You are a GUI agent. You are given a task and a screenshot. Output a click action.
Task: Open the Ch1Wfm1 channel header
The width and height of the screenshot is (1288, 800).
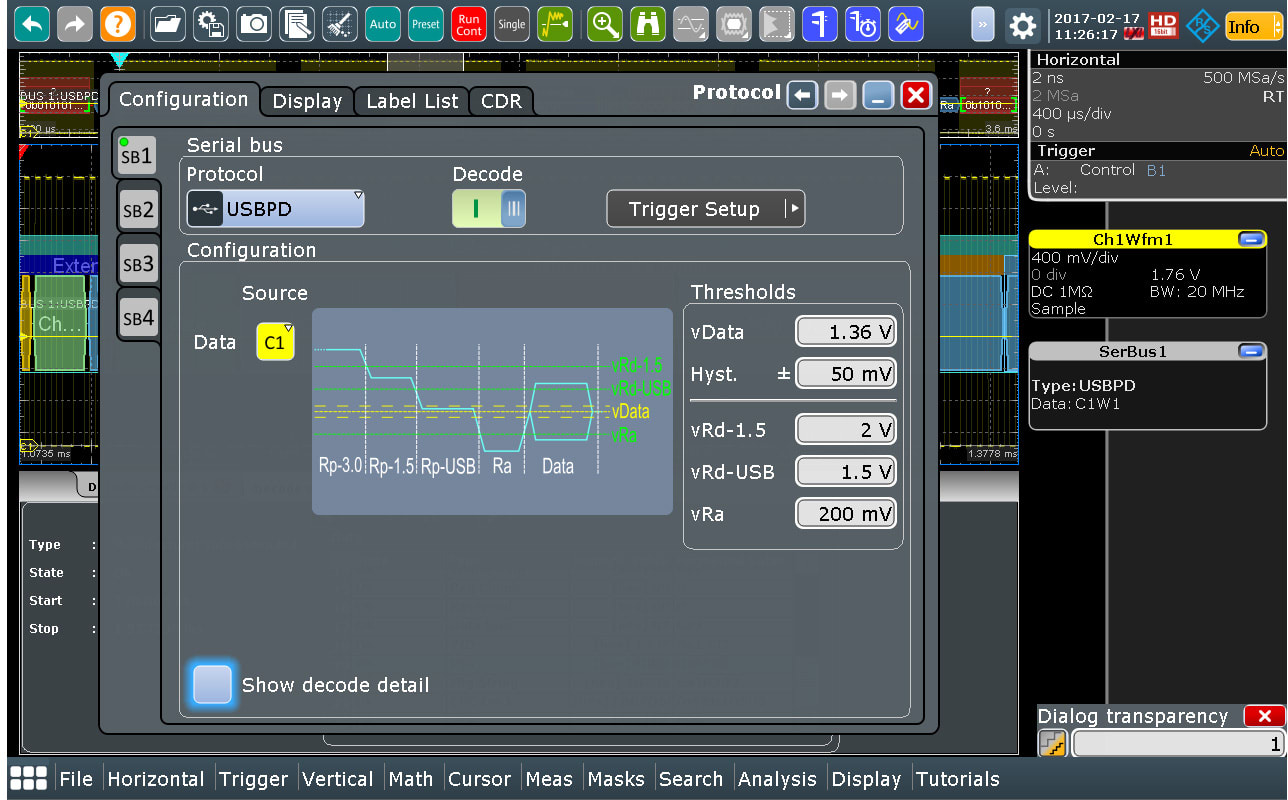tap(1132, 239)
